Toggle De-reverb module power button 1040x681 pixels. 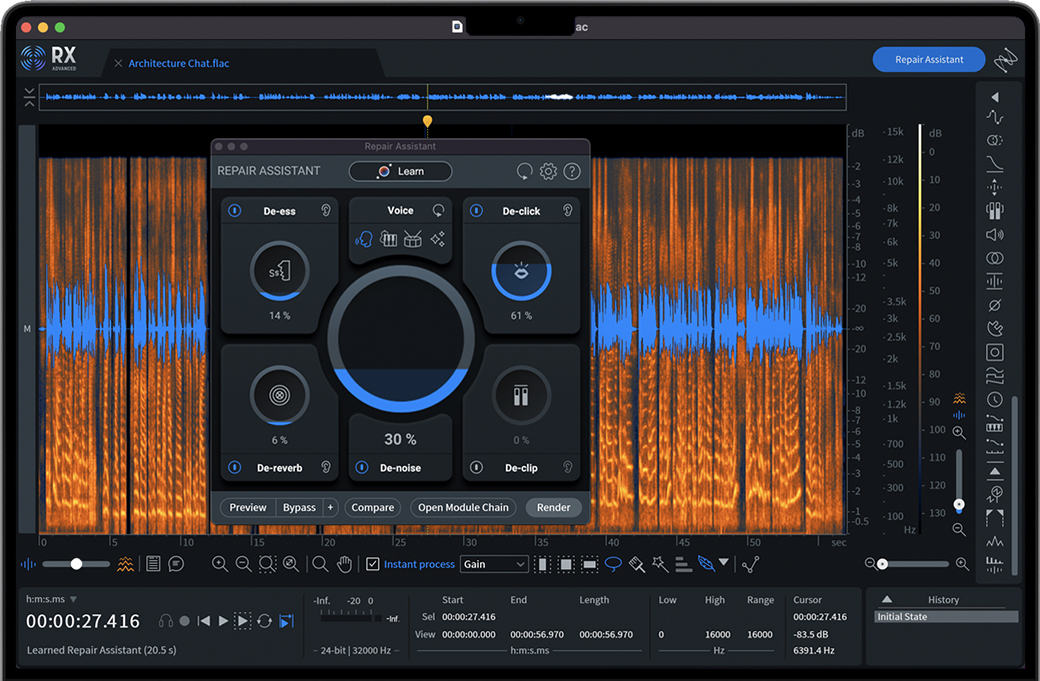pyautogui.click(x=234, y=467)
